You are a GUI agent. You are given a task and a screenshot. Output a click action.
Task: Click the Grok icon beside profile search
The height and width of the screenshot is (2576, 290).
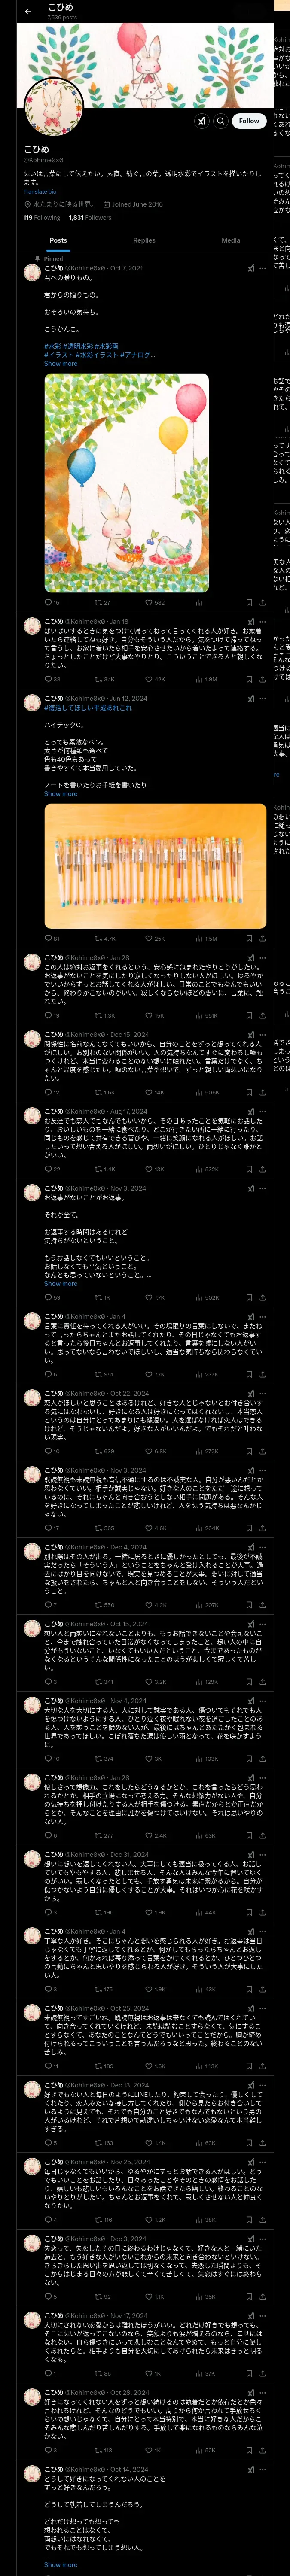[201, 120]
